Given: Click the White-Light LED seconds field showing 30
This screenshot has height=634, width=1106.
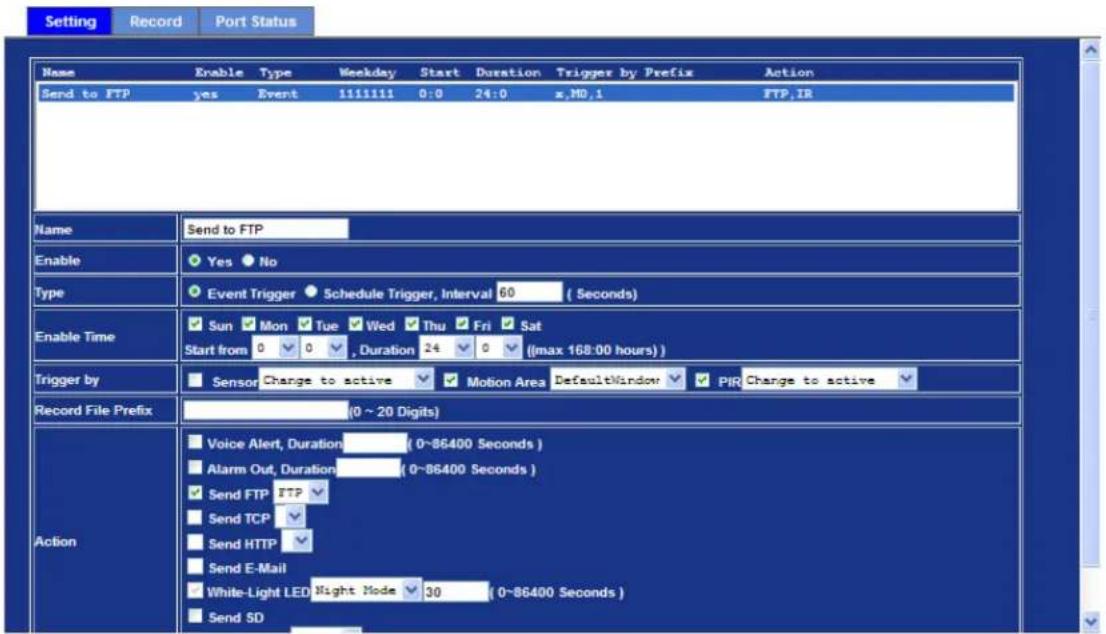Looking at the screenshot, I should (x=456, y=592).
